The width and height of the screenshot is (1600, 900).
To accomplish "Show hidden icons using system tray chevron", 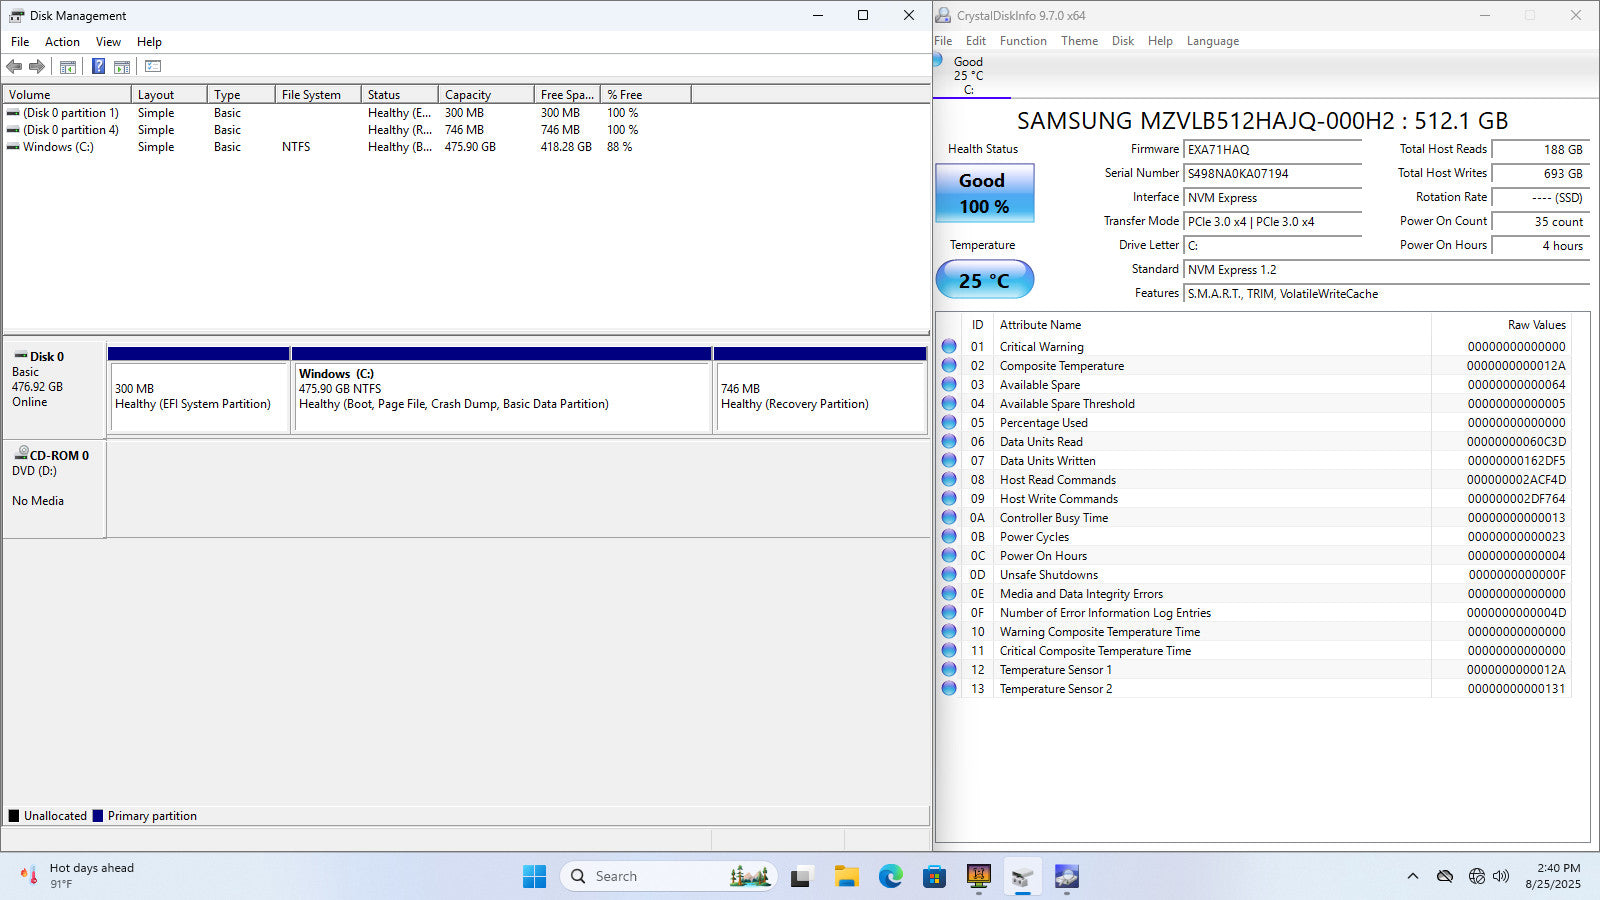I will pyautogui.click(x=1412, y=877).
